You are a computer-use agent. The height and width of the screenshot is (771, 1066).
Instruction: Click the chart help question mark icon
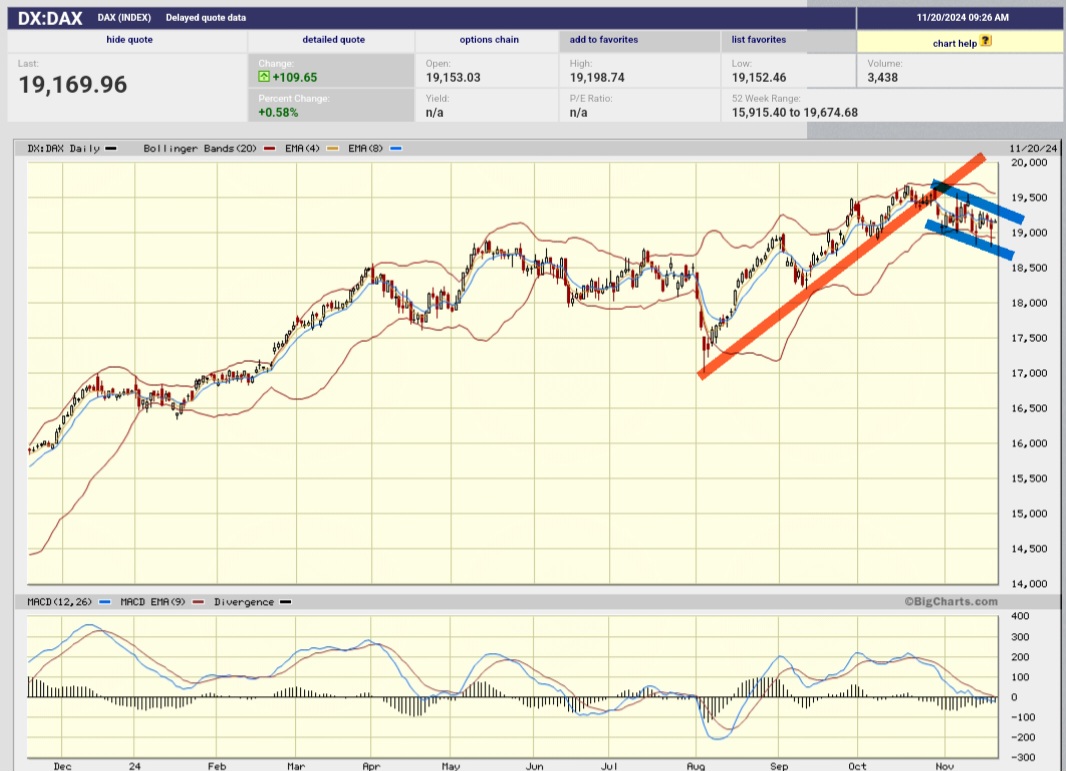click(986, 41)
